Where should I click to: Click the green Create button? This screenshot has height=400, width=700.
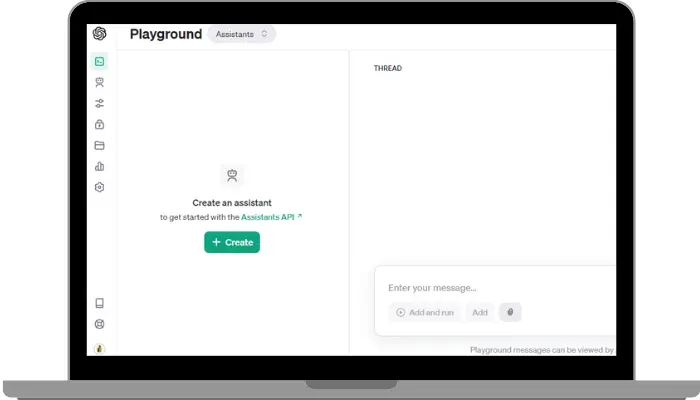pos(232,242)
